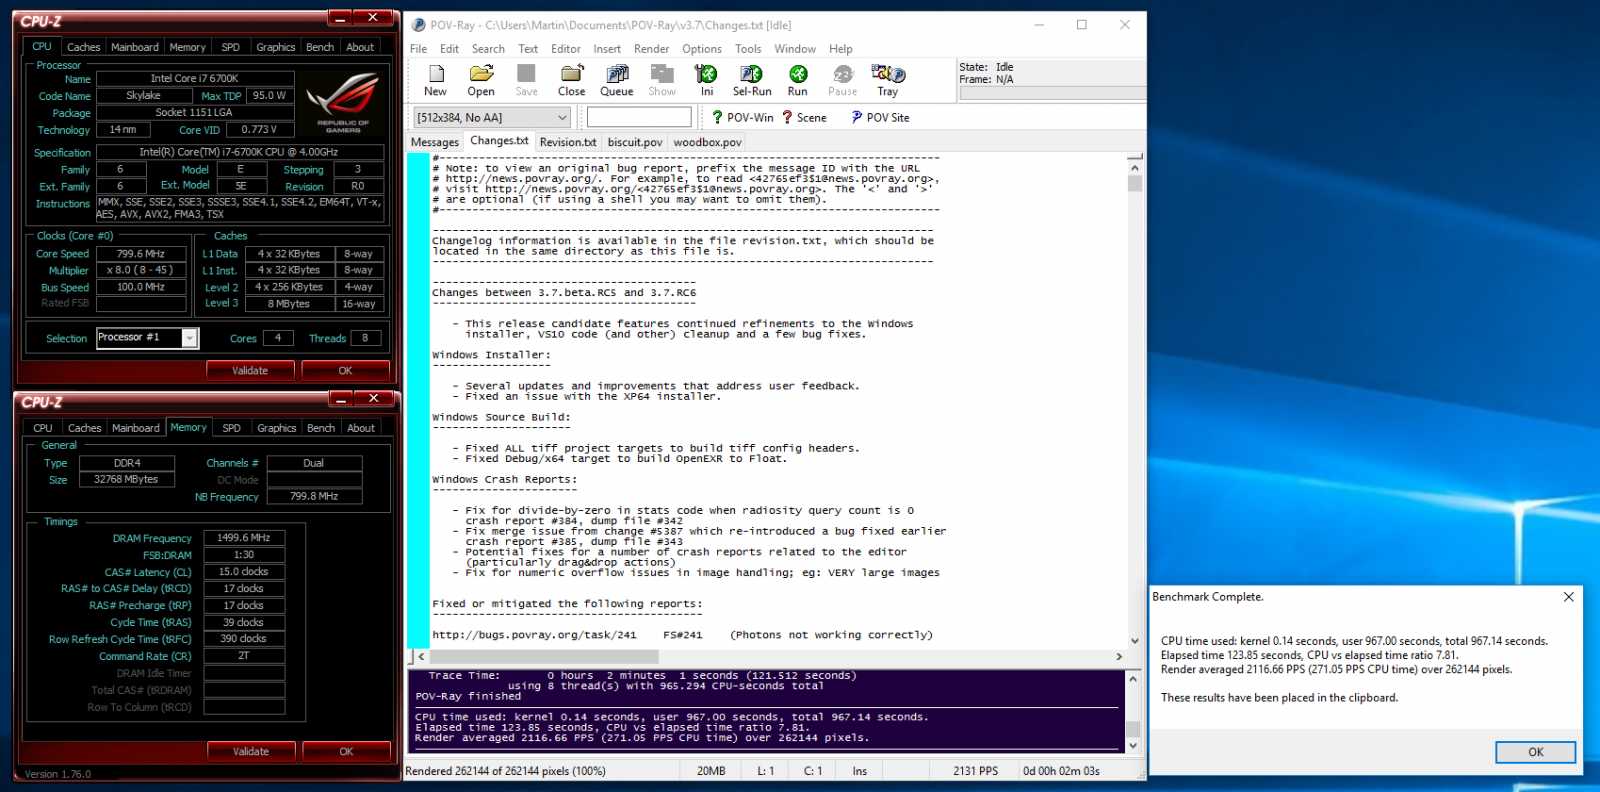The width and height of the screenshot is (1600, 792).
Task: Open the Tools menu
Action: coord(748,49)
